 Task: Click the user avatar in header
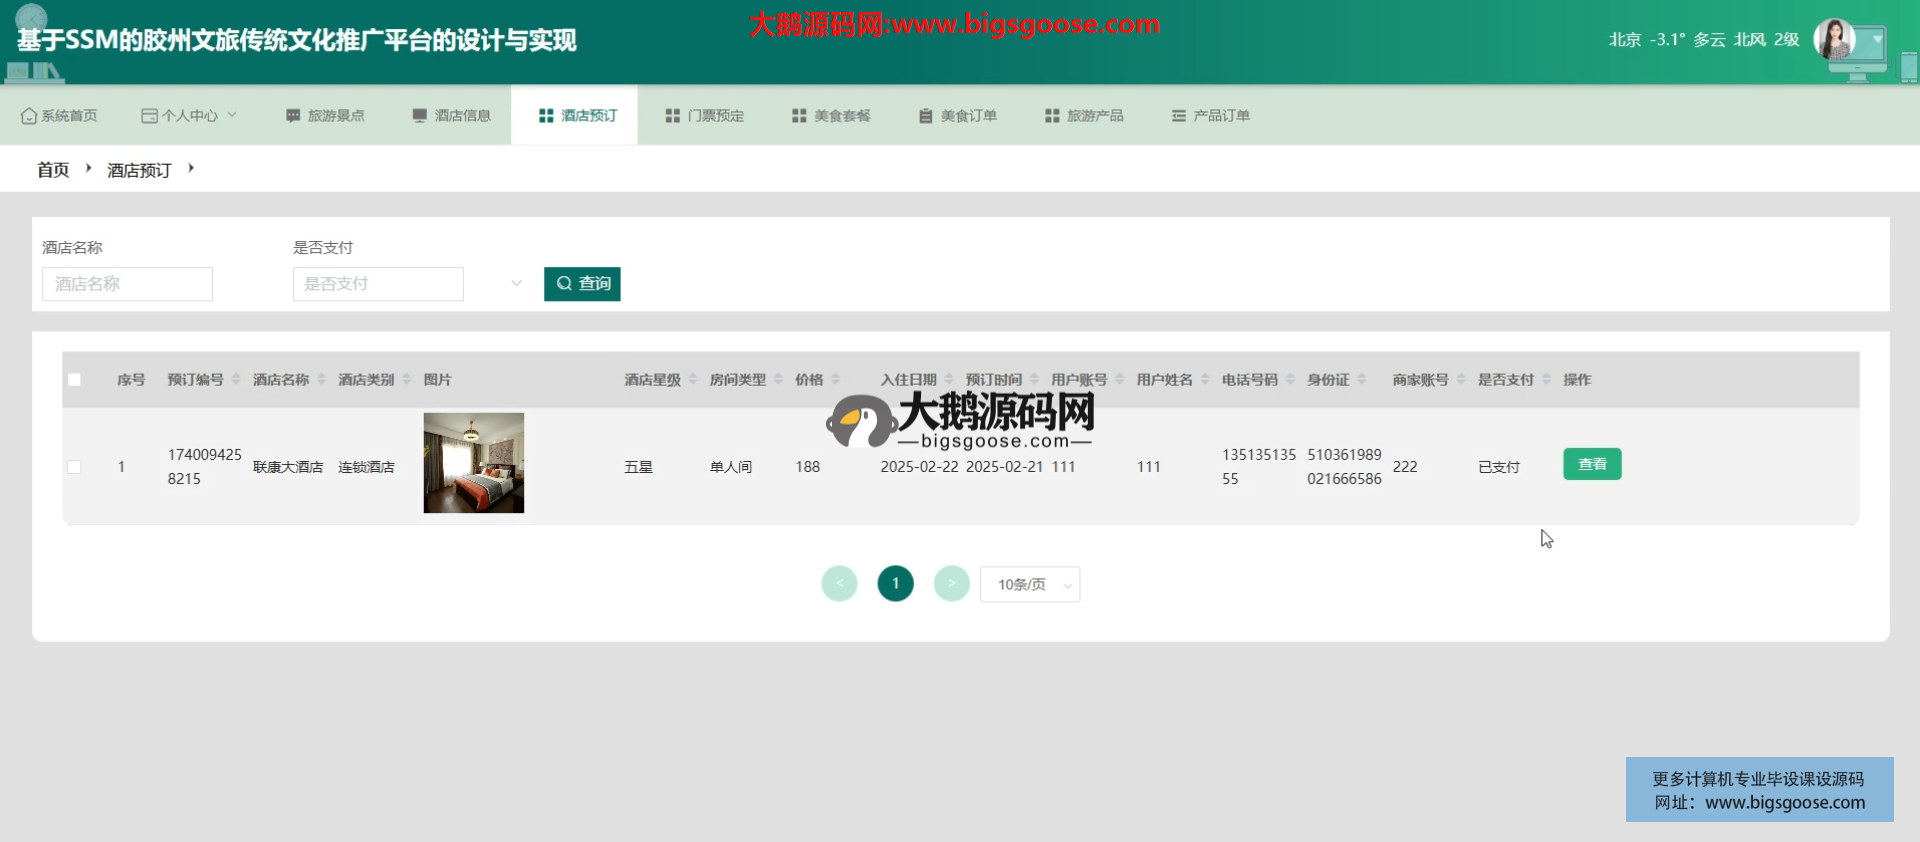(1835, 40)
